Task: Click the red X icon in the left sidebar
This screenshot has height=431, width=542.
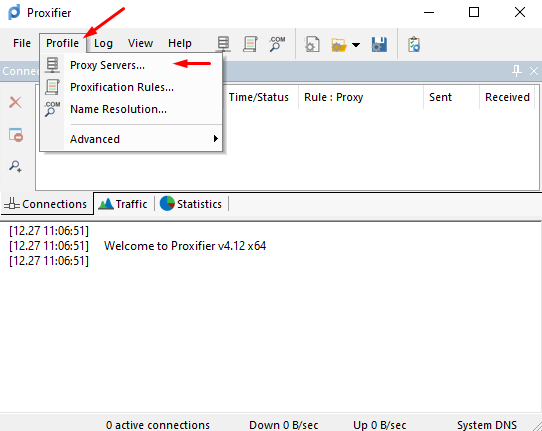Action: click(15, 102)
